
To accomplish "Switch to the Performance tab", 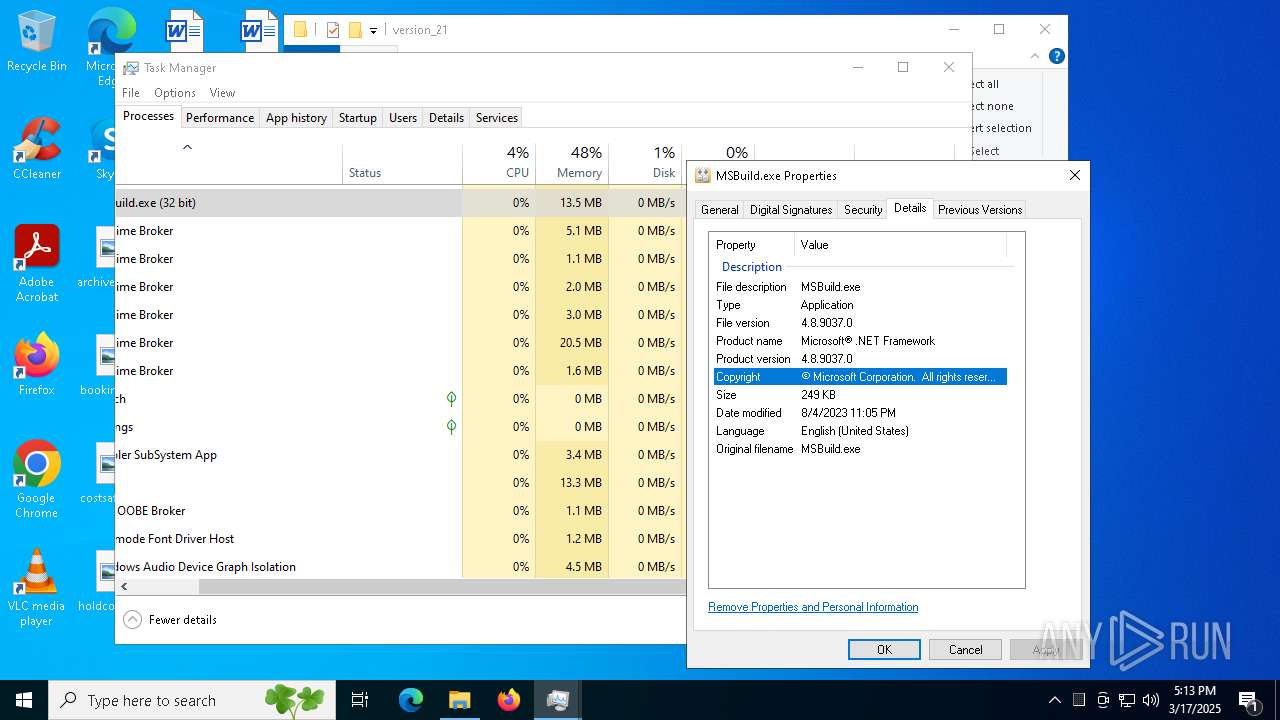I will click(x=220, y=118).
